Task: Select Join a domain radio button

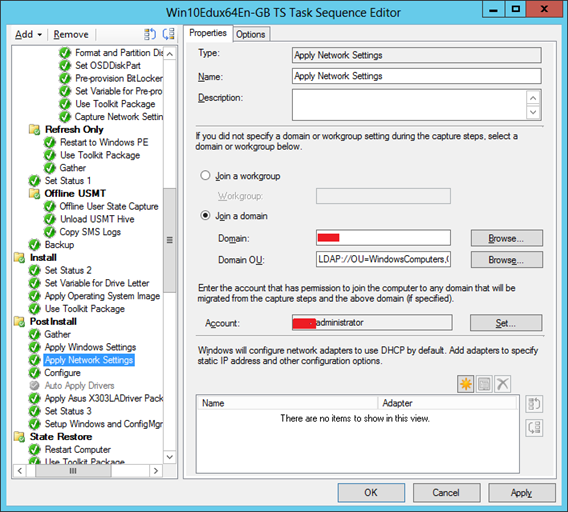Action: (205, 216)
